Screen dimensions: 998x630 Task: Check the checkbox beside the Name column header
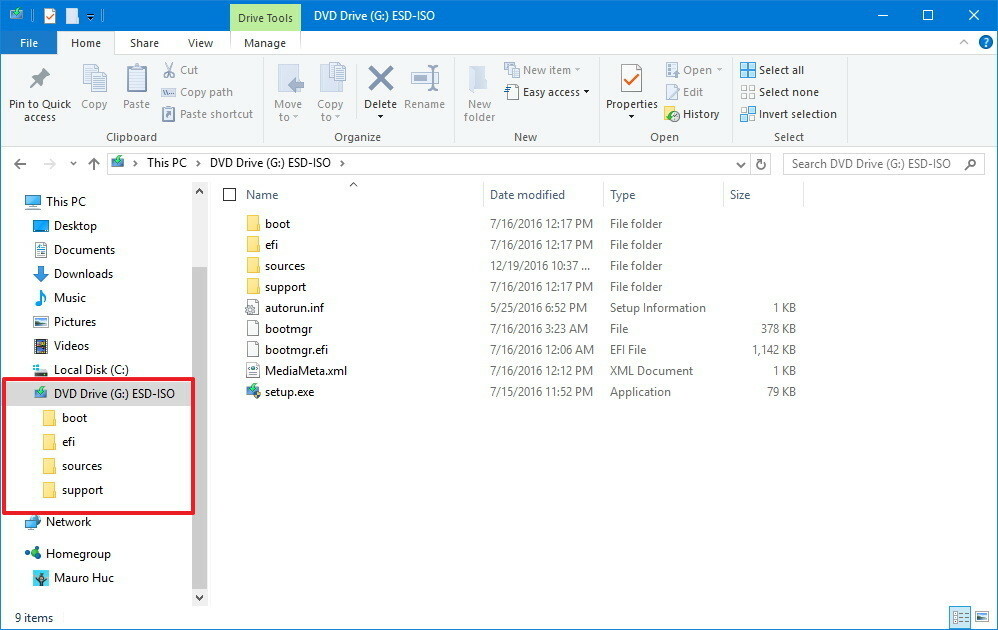tap(229, 194)
